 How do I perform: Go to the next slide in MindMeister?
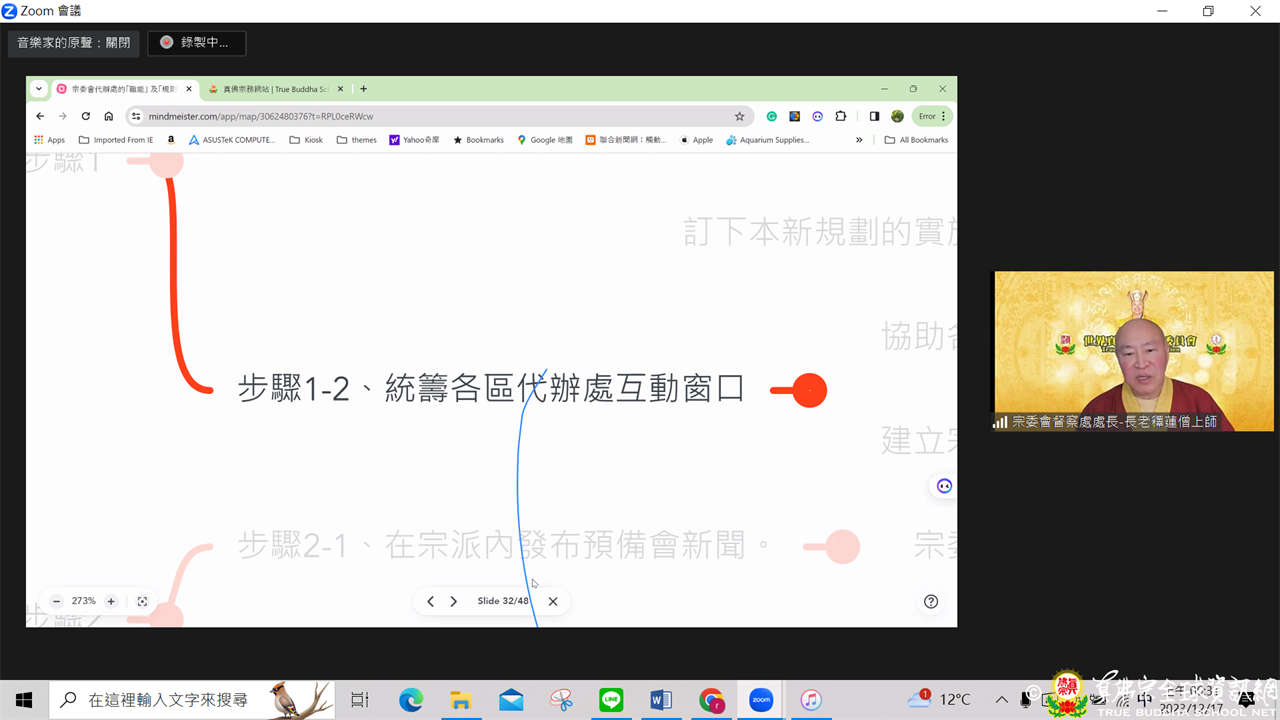(453, 601)
